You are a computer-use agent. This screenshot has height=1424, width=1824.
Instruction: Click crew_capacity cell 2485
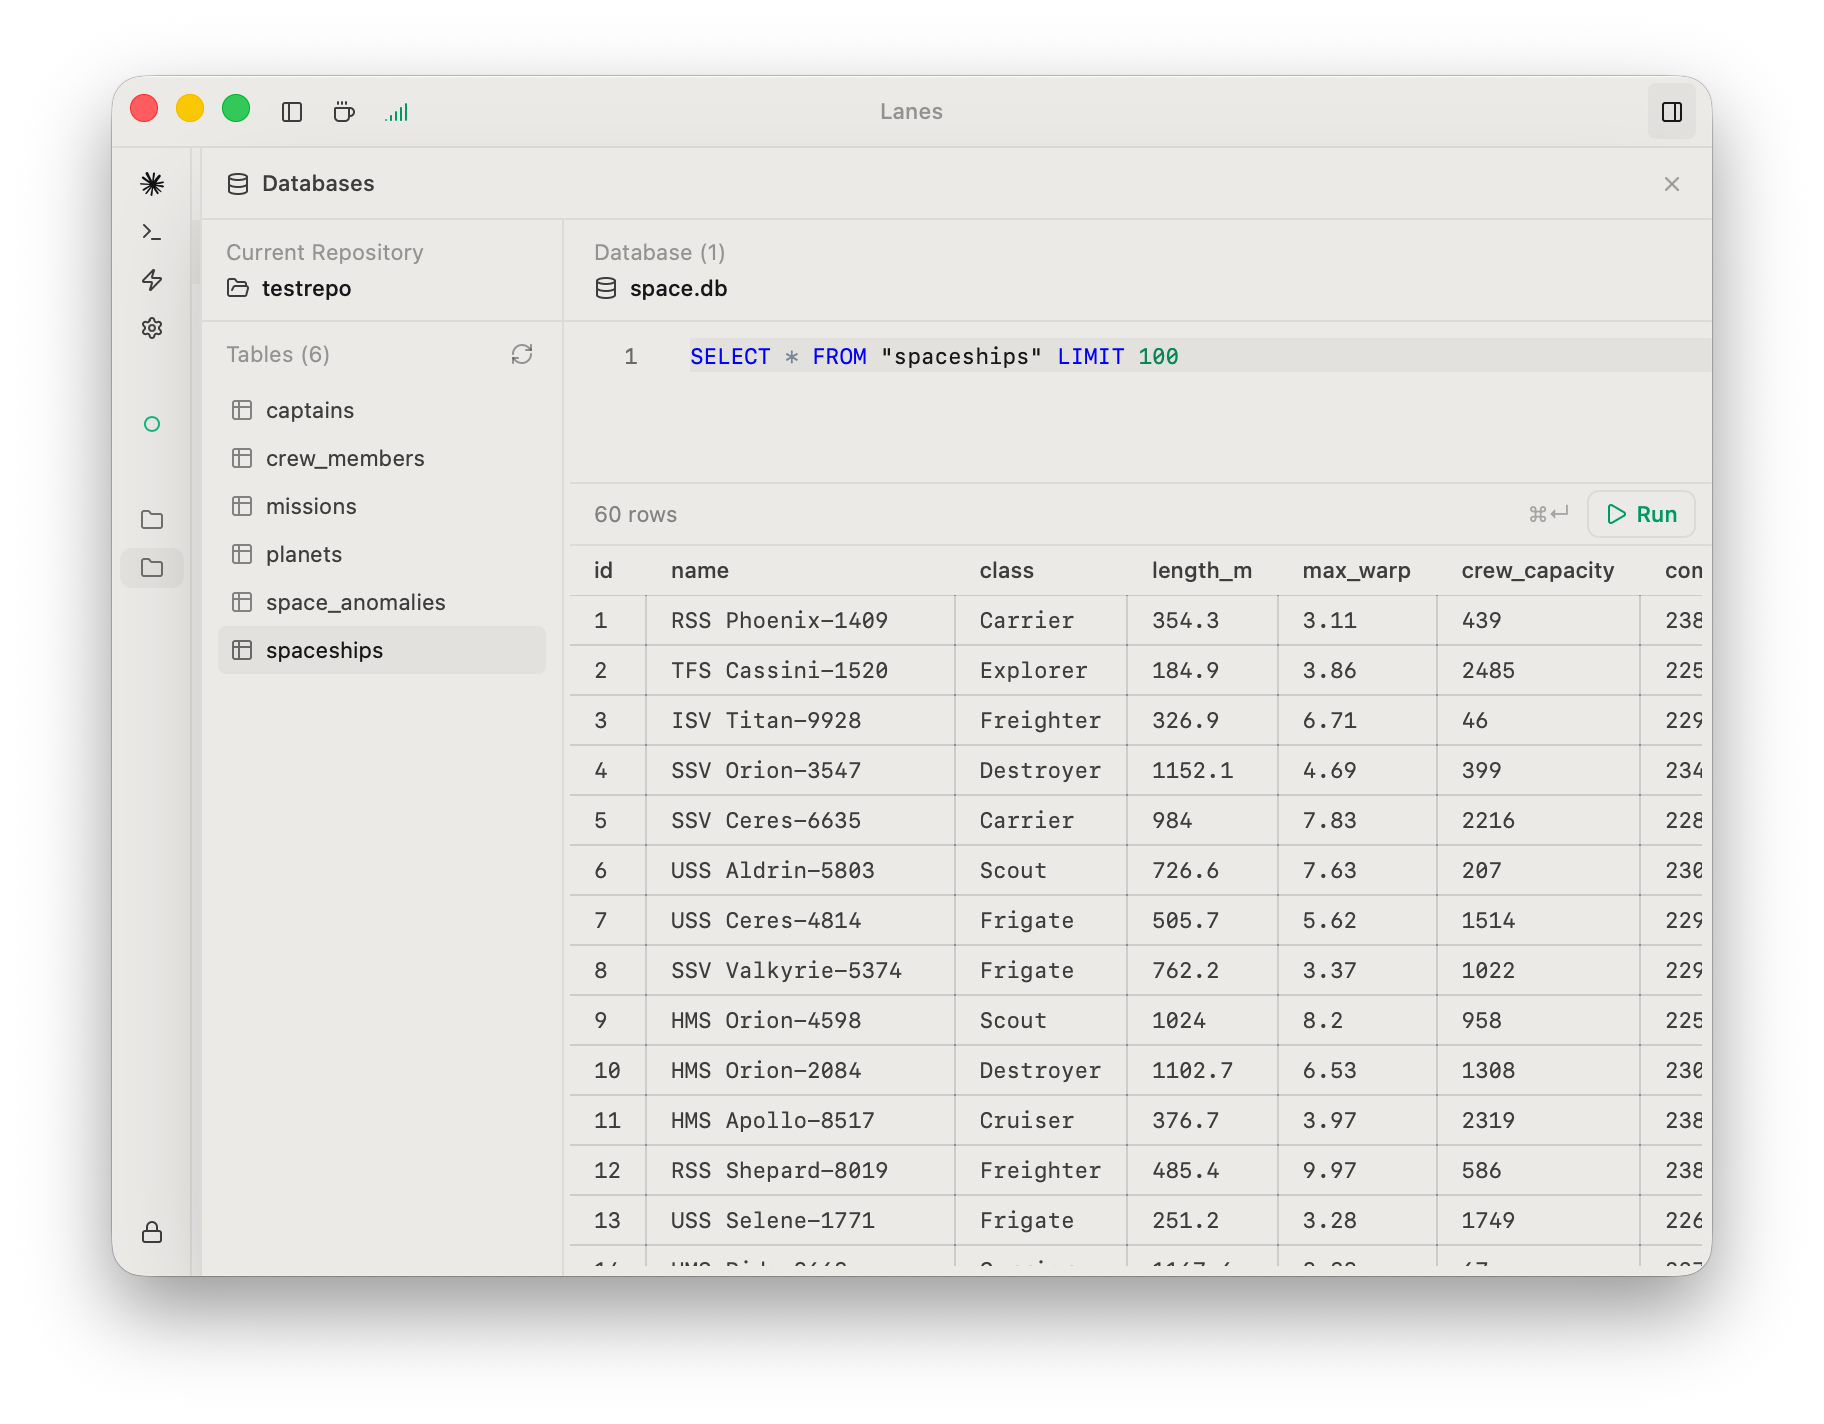[1538, 670]
